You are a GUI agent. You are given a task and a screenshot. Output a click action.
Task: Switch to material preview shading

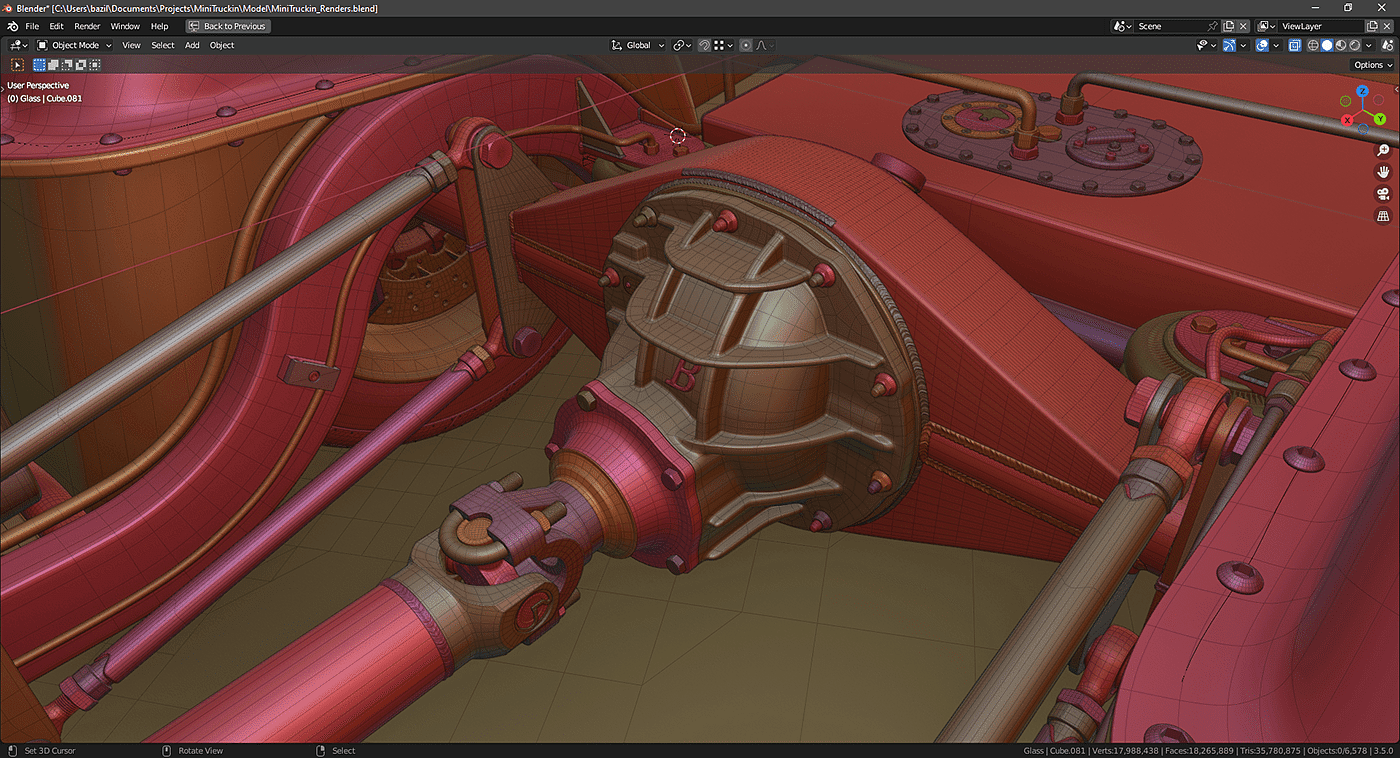[1341, 45]
